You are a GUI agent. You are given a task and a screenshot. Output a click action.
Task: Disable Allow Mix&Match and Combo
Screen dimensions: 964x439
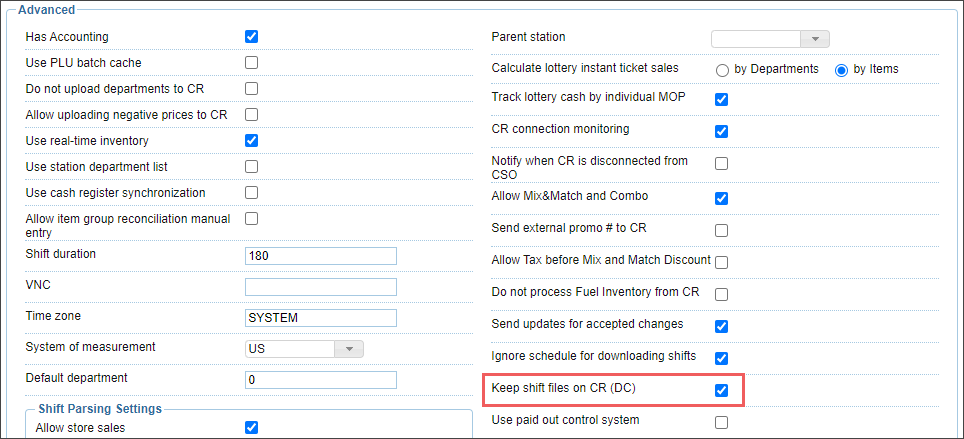(722, 199)
